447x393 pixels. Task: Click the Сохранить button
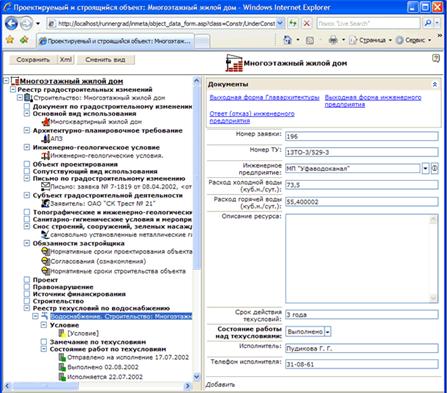(x=33, y=60)
